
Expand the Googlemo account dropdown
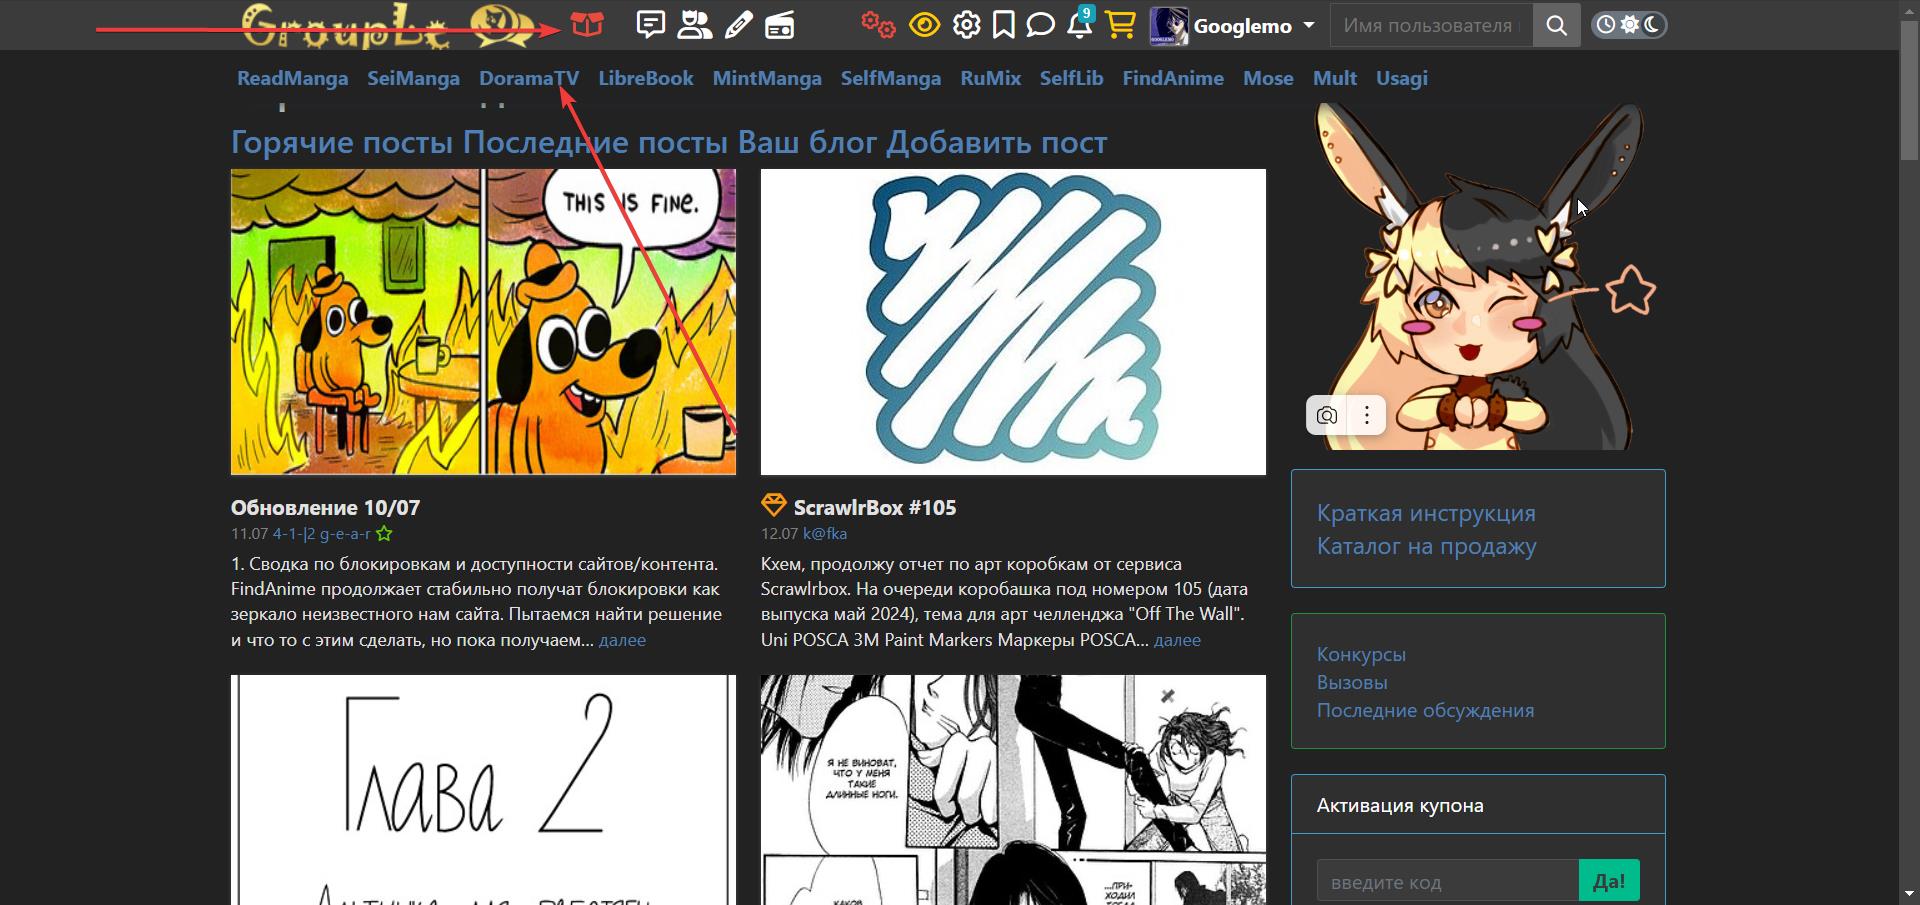pyautogui.click(x=1309, y=26)
